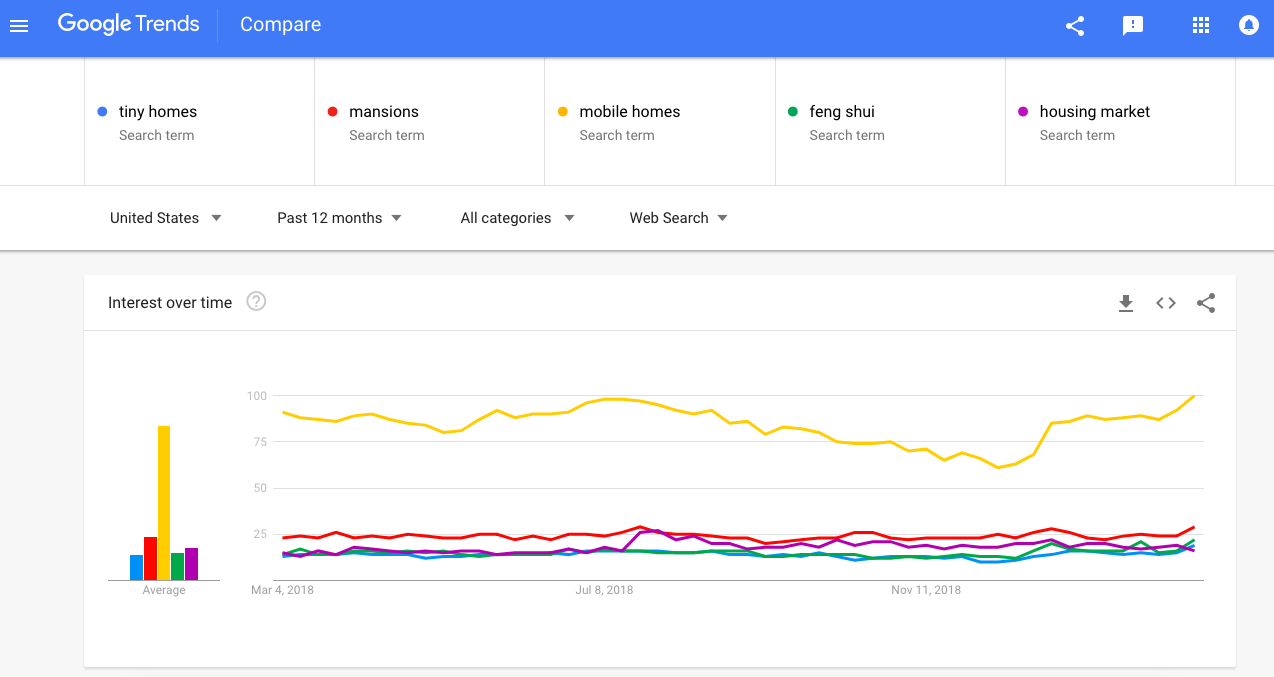Share the comparison via the top bar share icon
Screen dimensions: 1274x677
point(1075,27)
